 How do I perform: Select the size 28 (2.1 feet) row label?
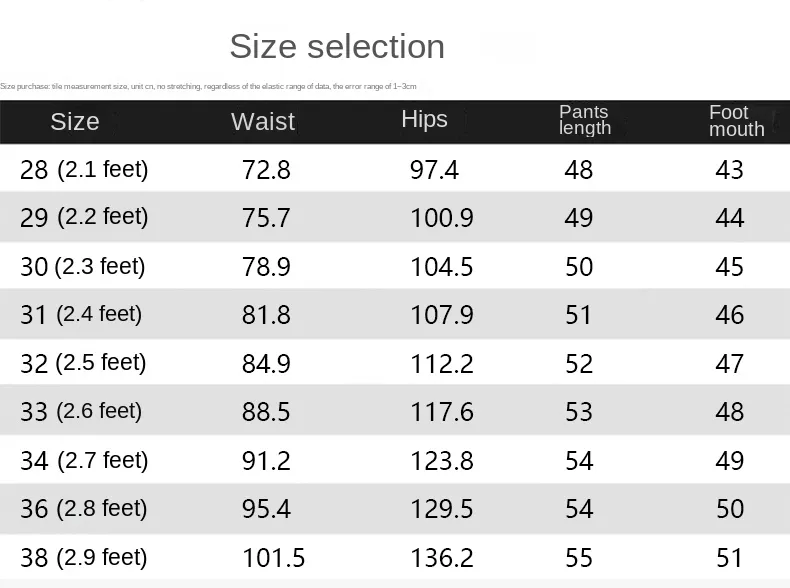(x=84, y=170)
